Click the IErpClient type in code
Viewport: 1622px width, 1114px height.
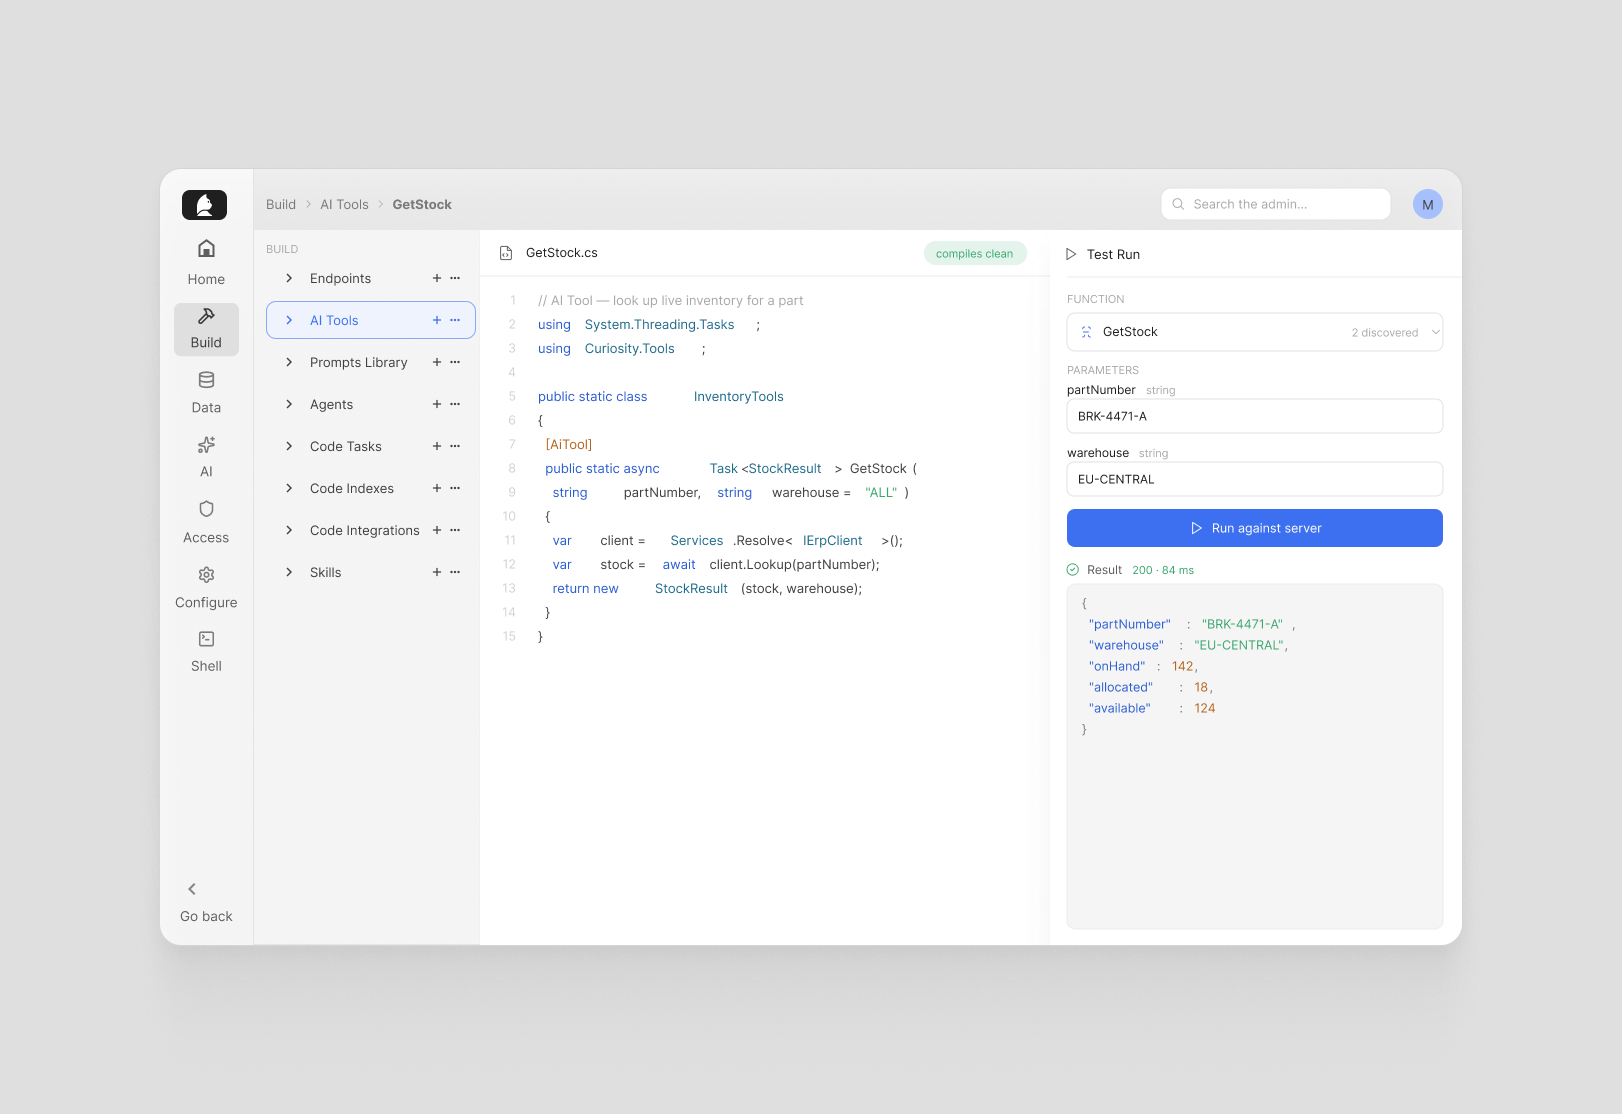coord(833,540)
